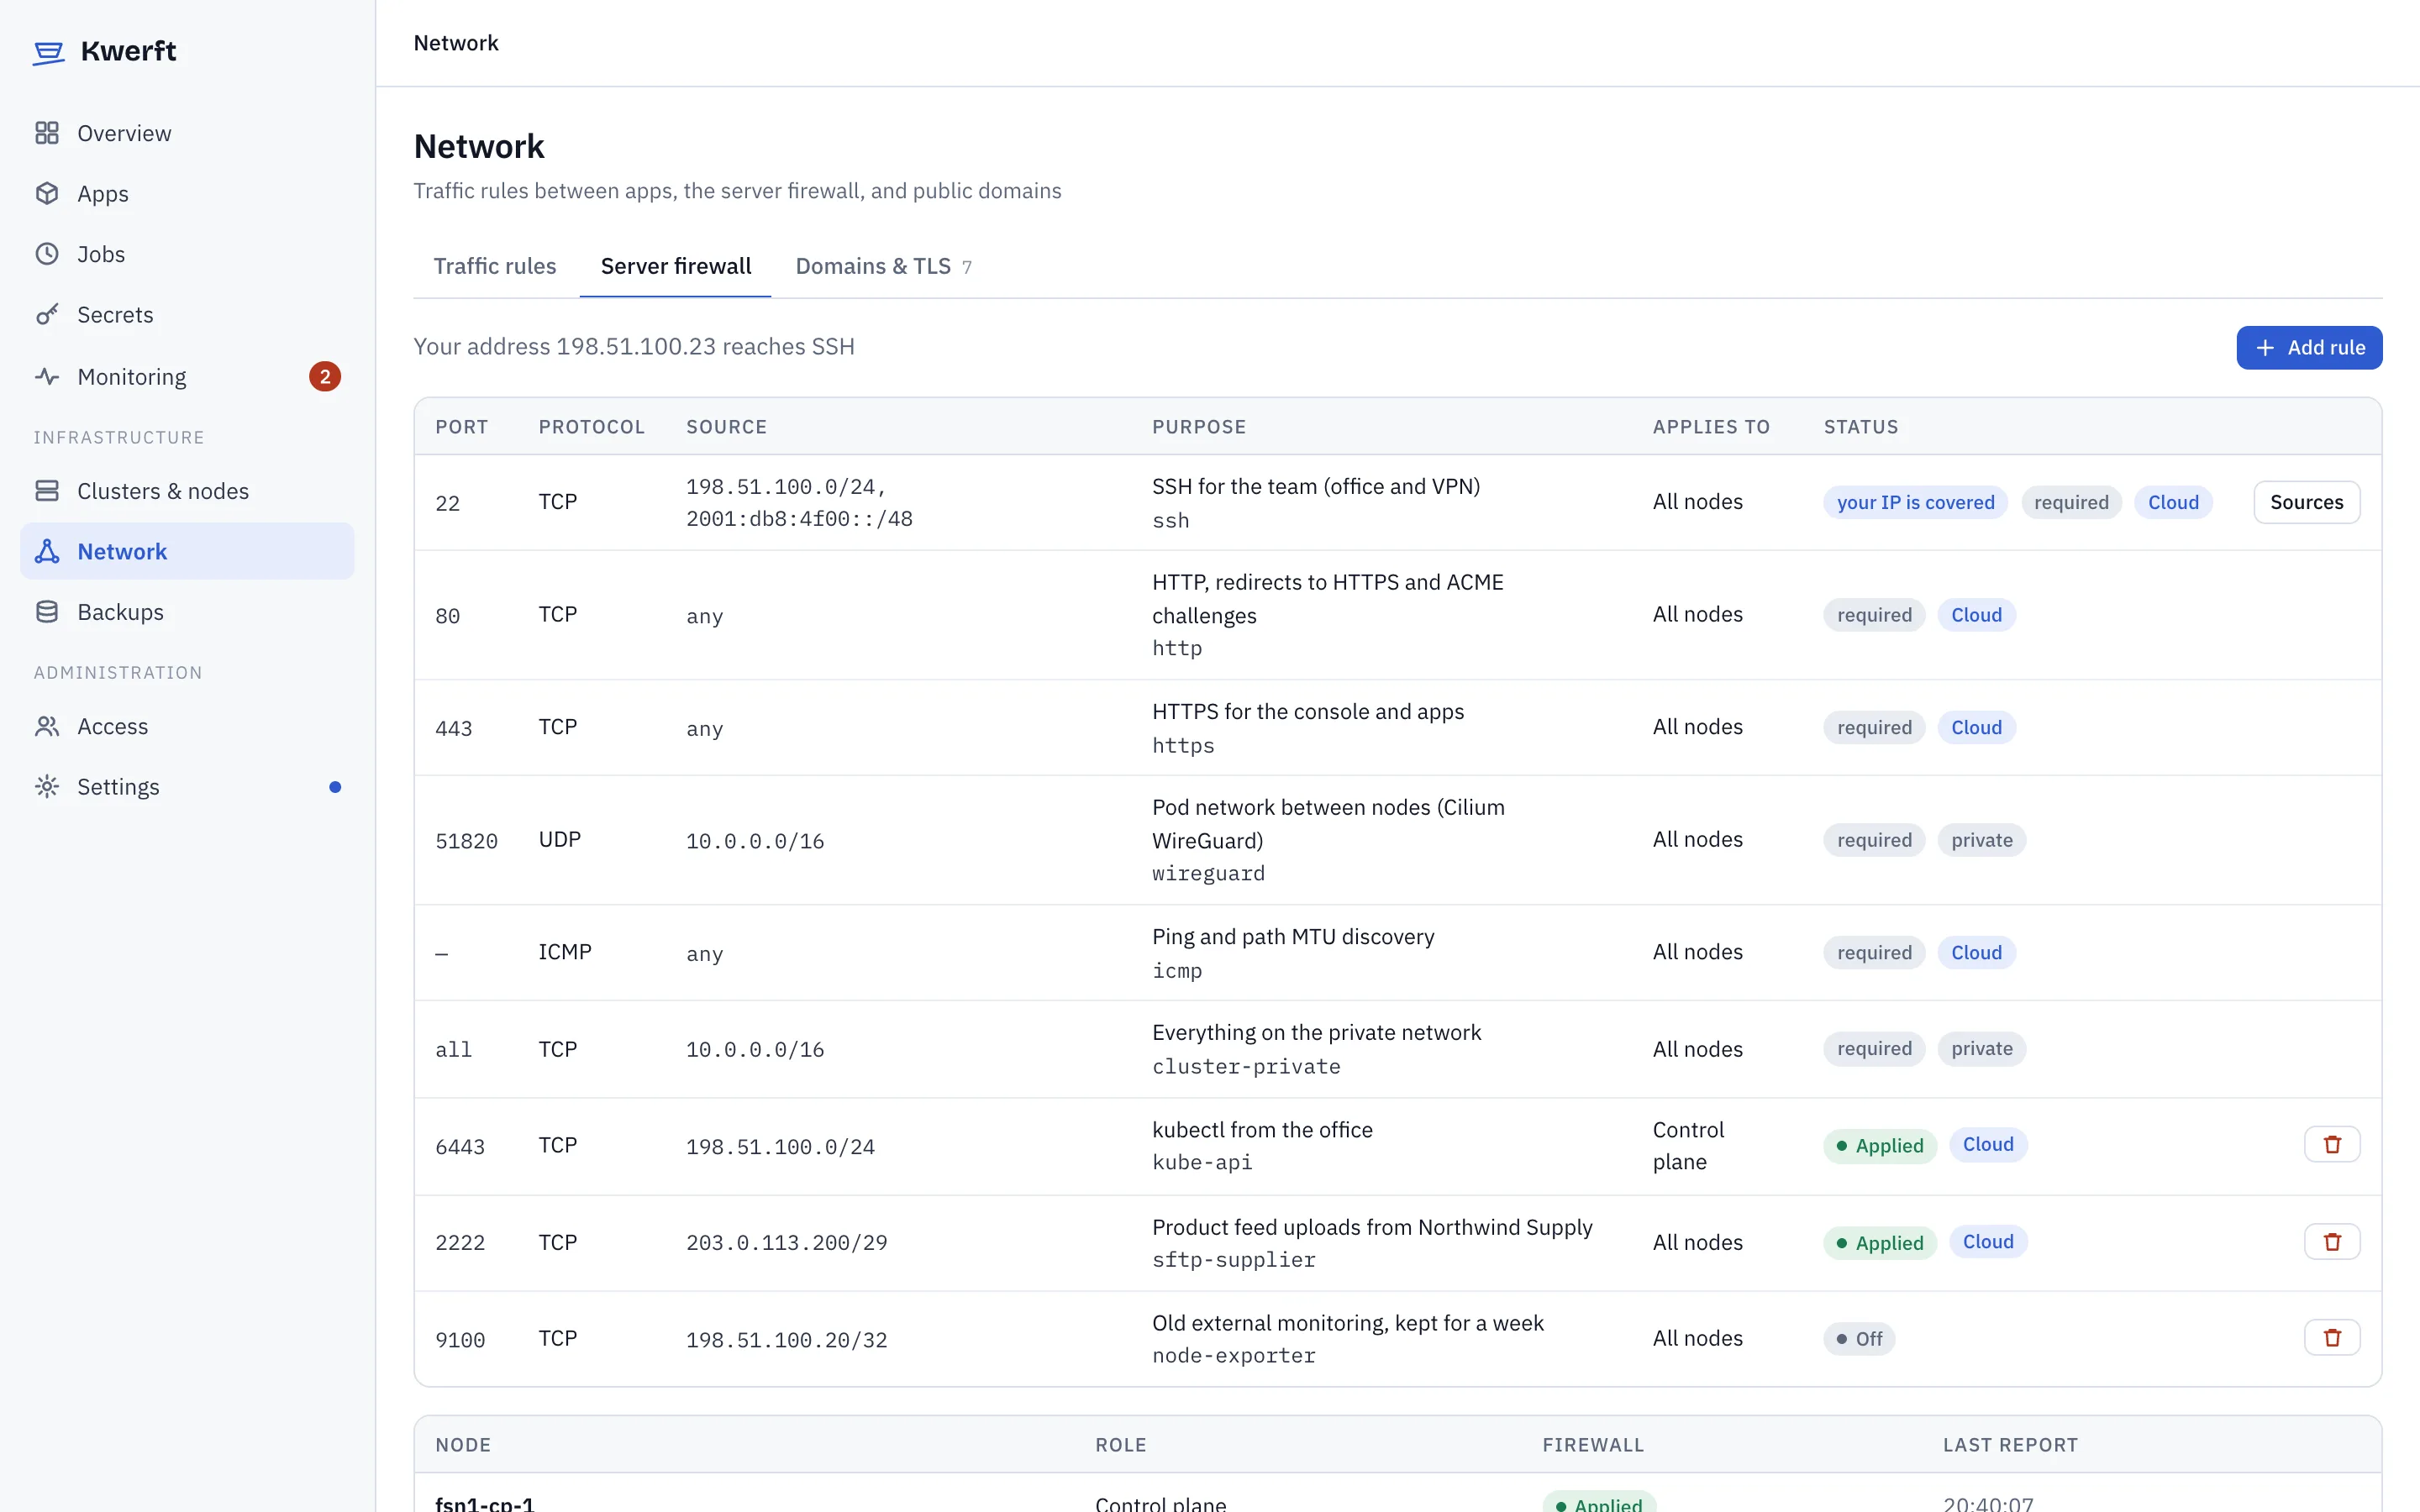Click the Monitoring pulse icon
Image resolution: width=2420 pixels, height=1512 pixels.
pos(47,376)
